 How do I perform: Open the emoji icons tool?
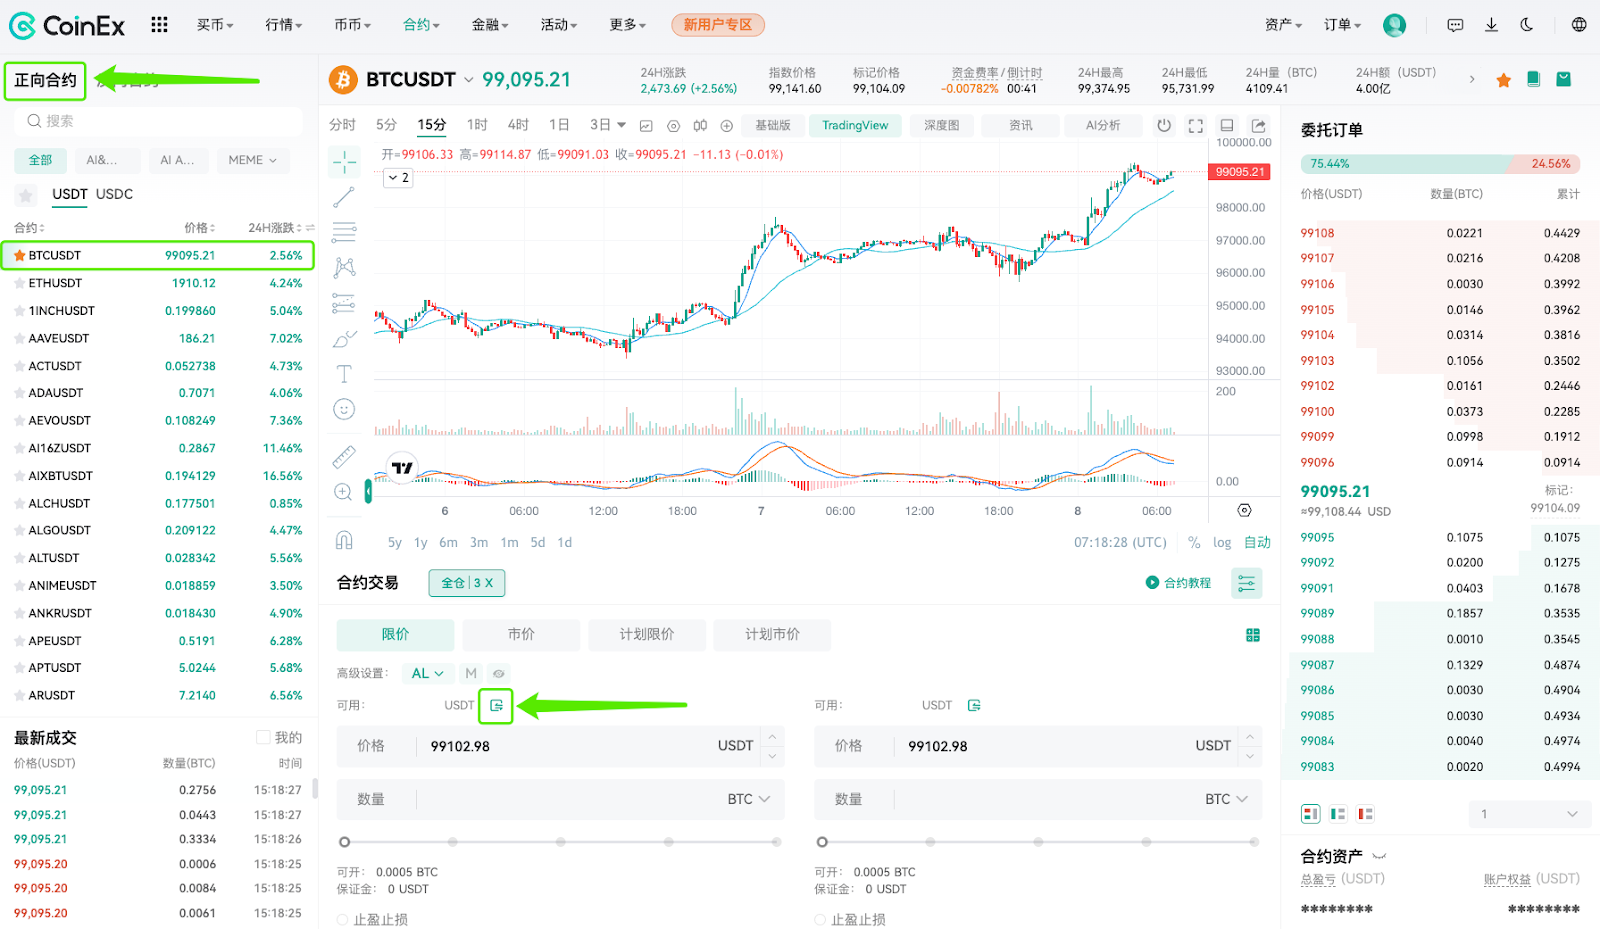(x=344, y=409)
